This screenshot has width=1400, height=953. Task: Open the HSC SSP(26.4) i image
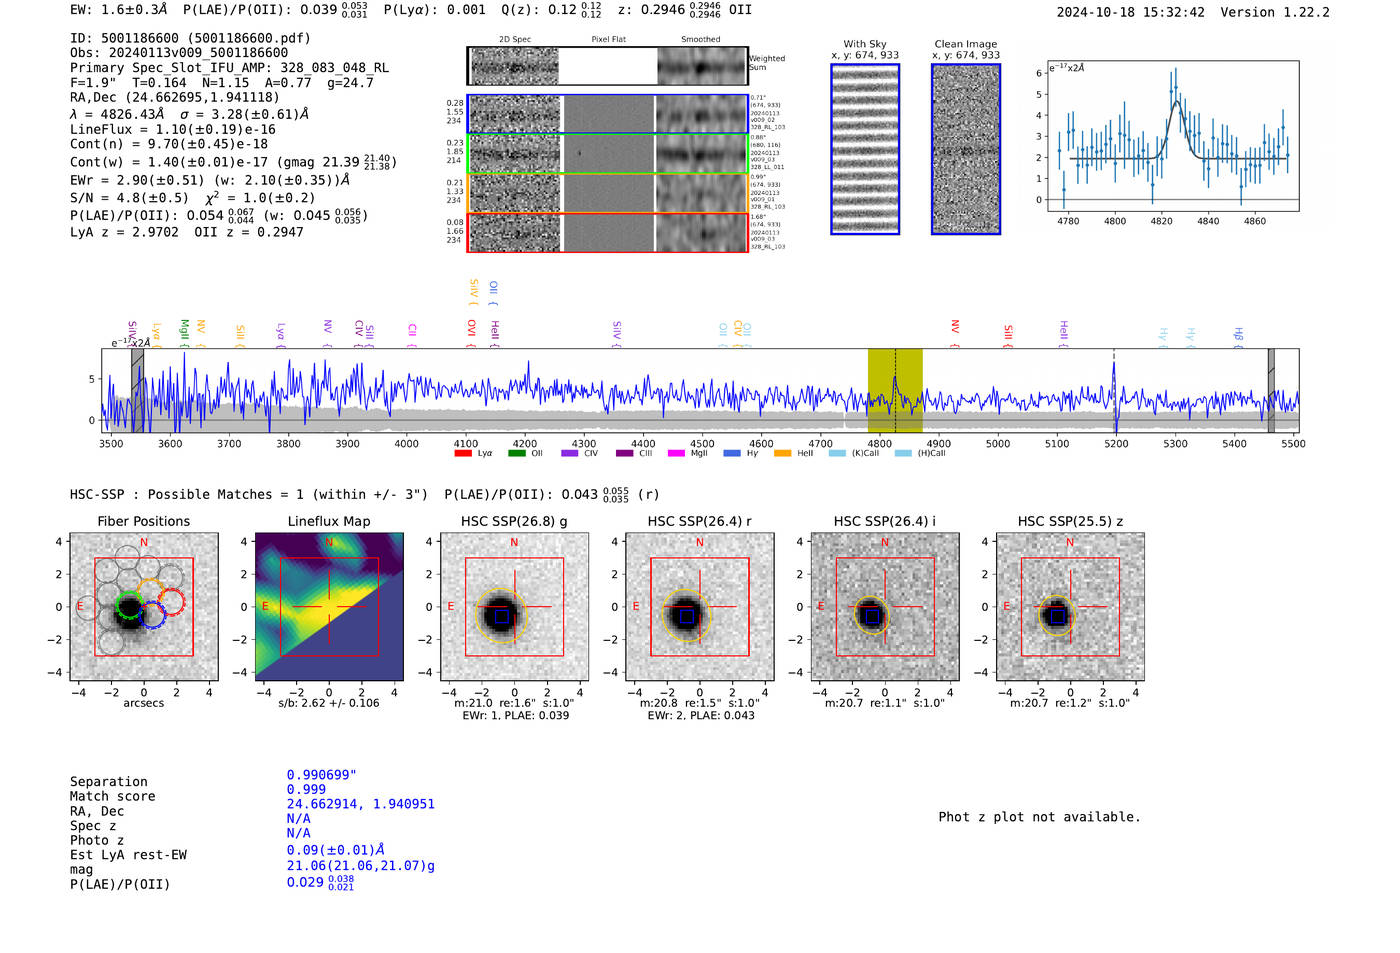(x=885, y=607)
